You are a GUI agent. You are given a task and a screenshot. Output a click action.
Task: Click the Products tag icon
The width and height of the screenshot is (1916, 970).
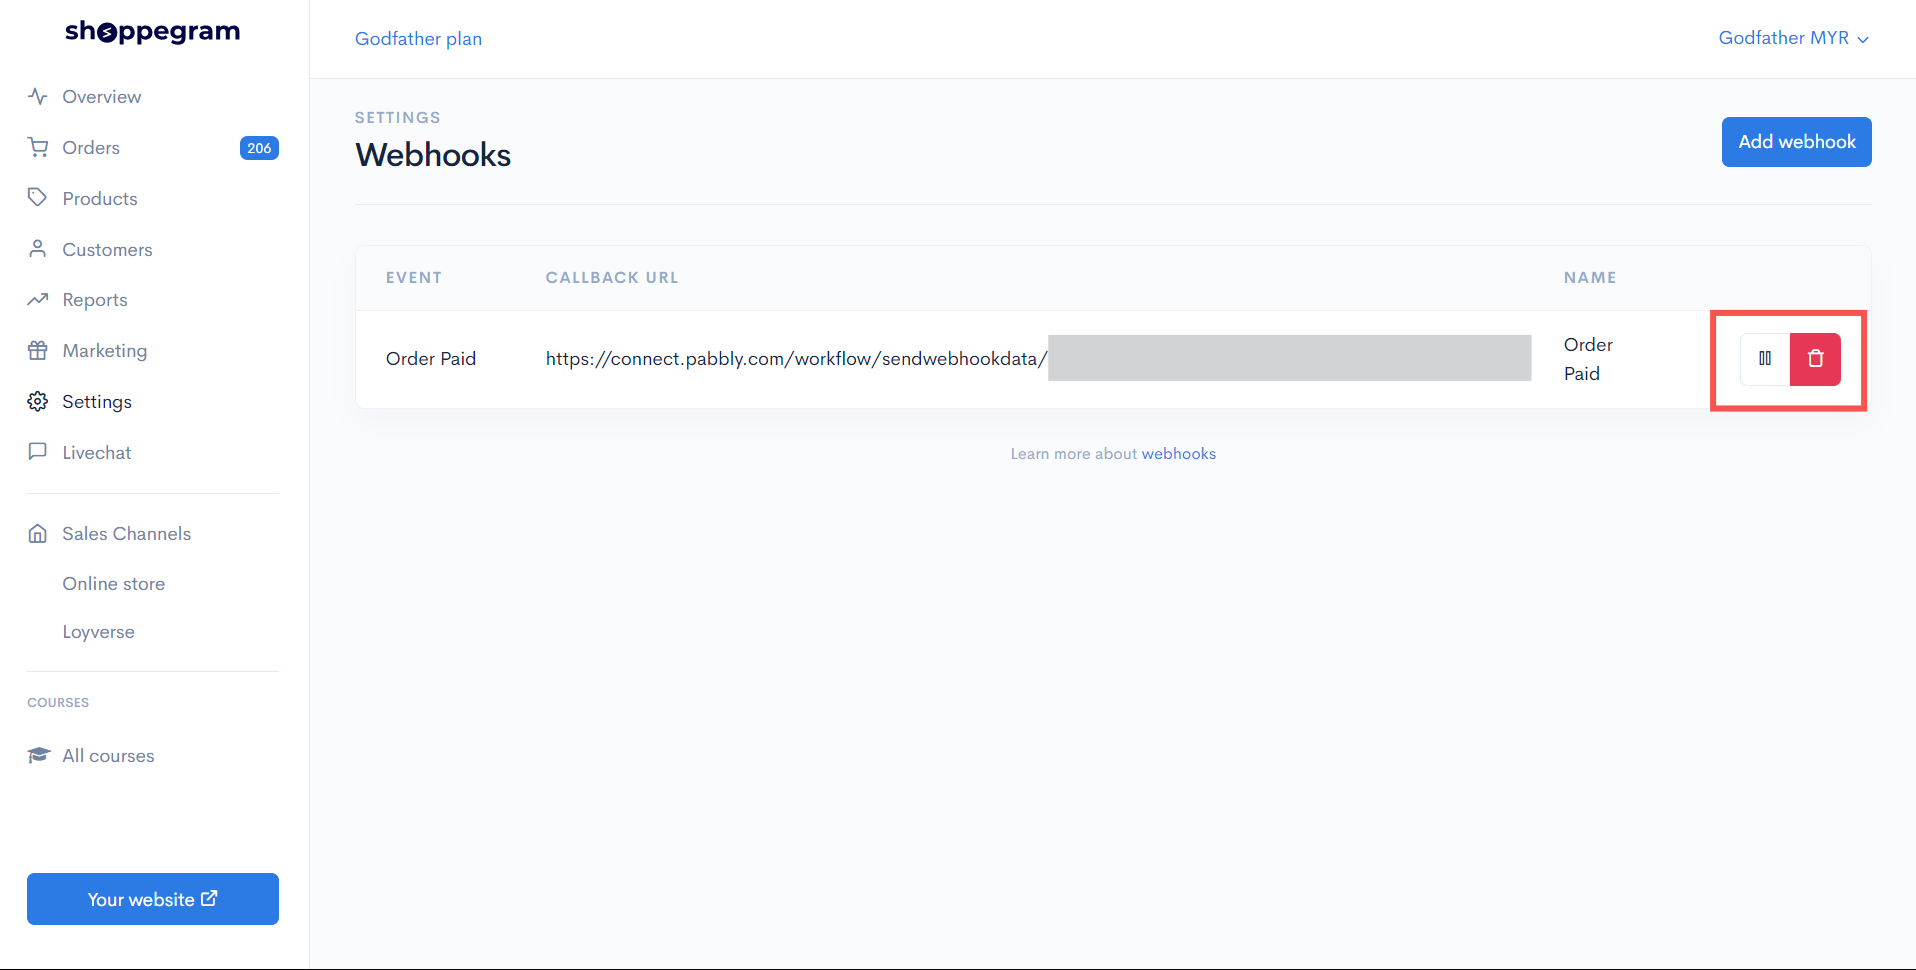[38, 198]
